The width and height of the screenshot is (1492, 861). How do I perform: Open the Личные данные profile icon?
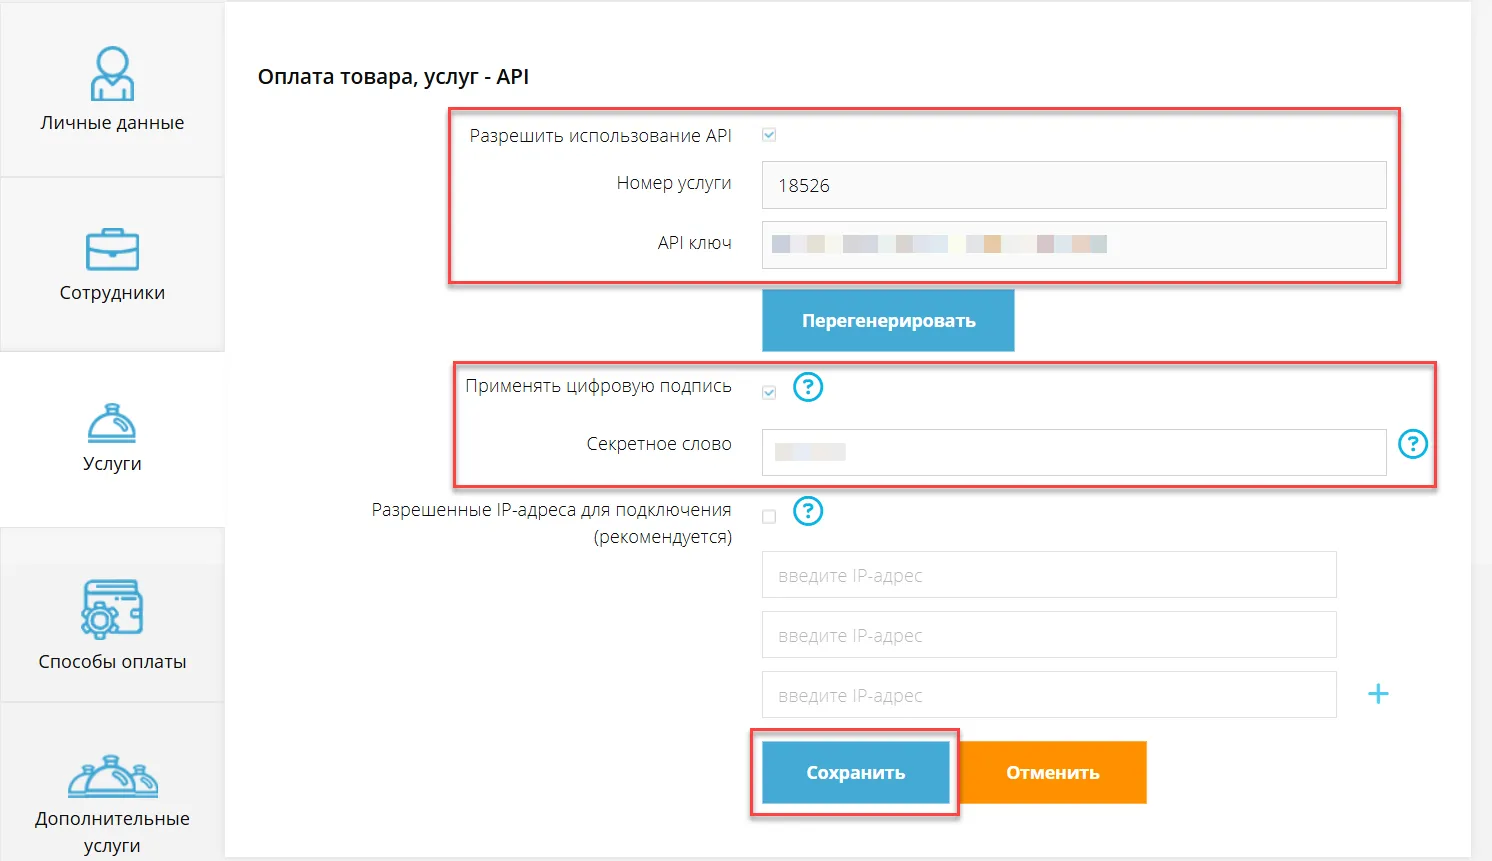112,72
